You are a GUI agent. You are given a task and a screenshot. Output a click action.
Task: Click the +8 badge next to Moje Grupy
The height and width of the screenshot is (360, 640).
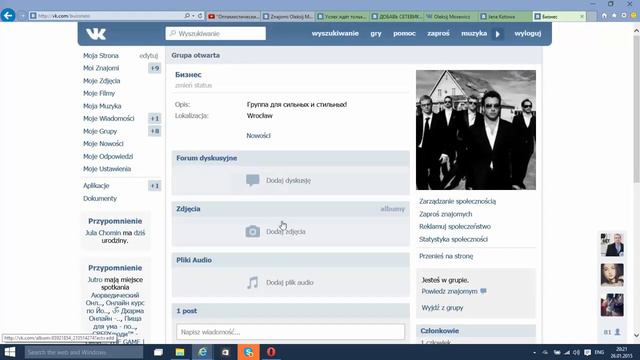tap(155, 131)
